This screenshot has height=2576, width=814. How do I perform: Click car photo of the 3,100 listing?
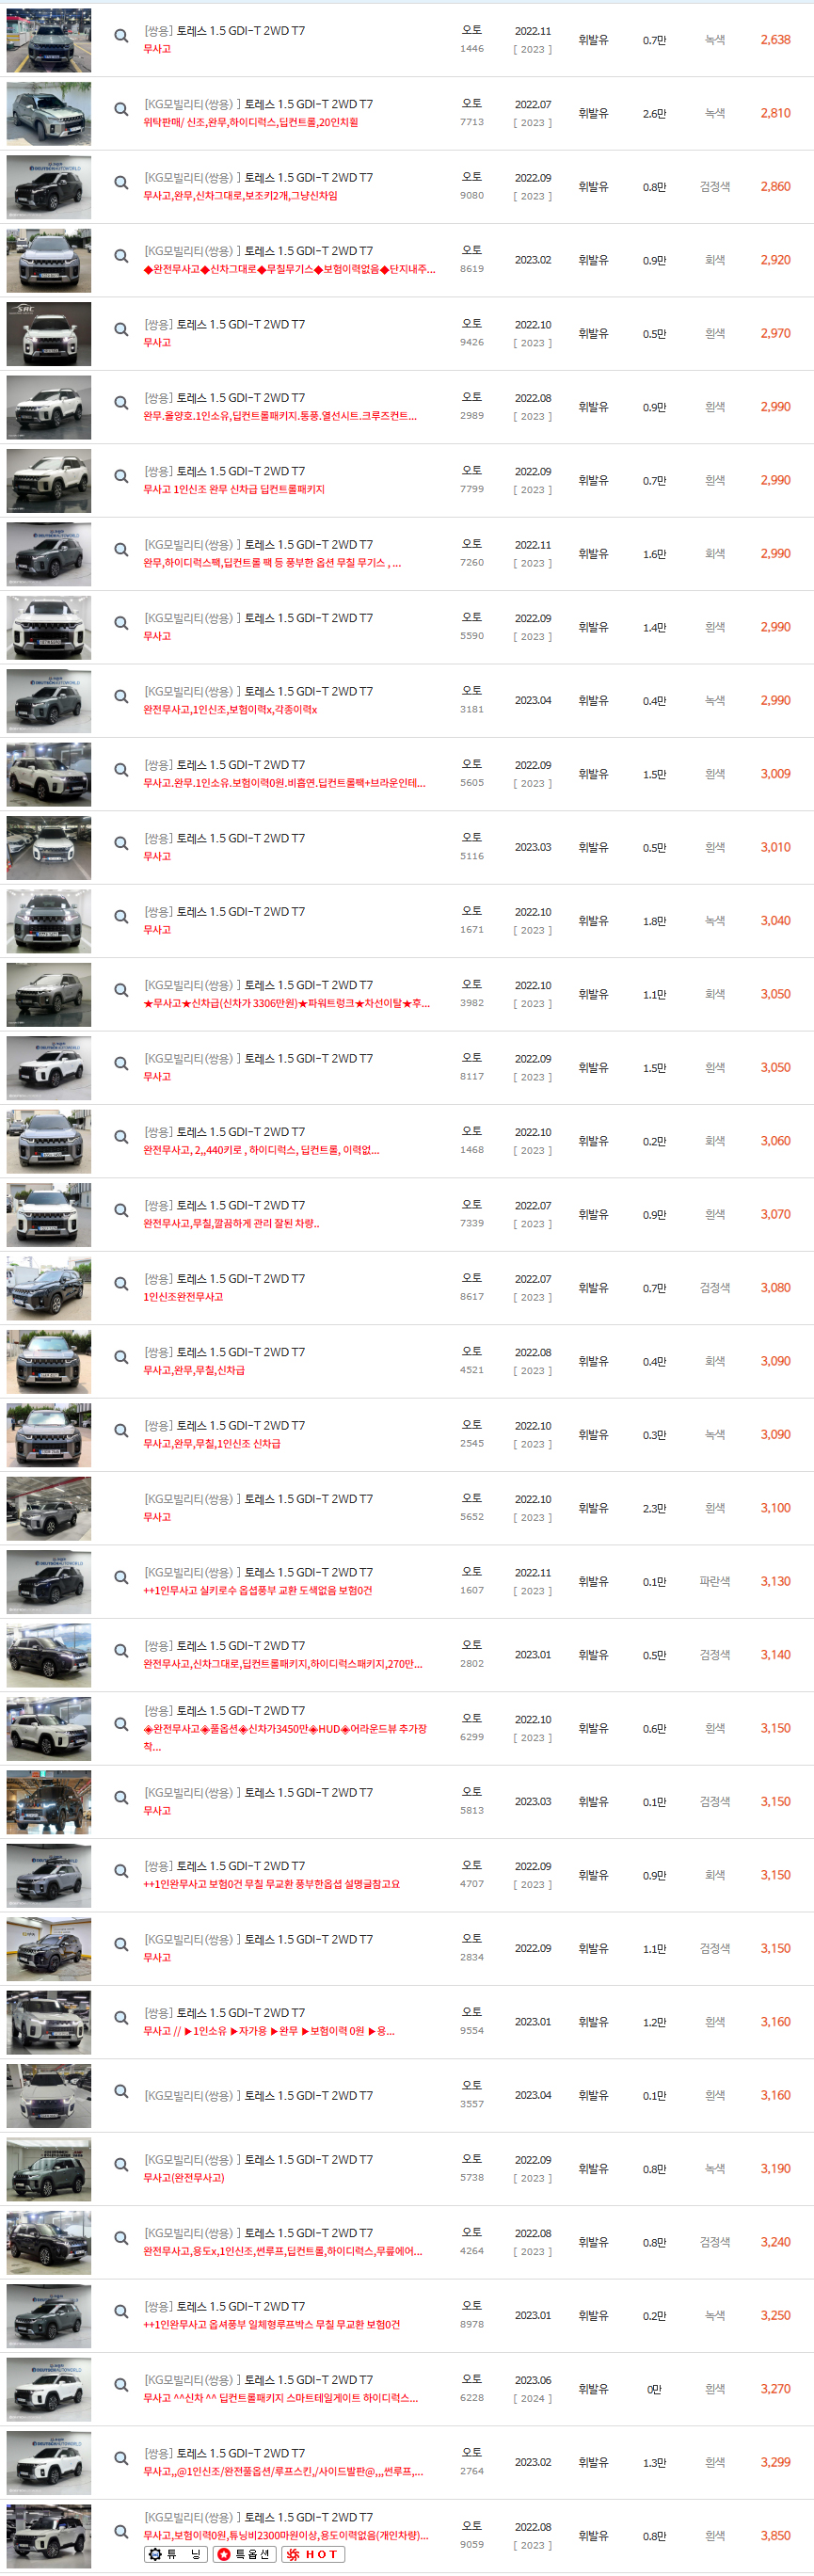click(49, 1508)
